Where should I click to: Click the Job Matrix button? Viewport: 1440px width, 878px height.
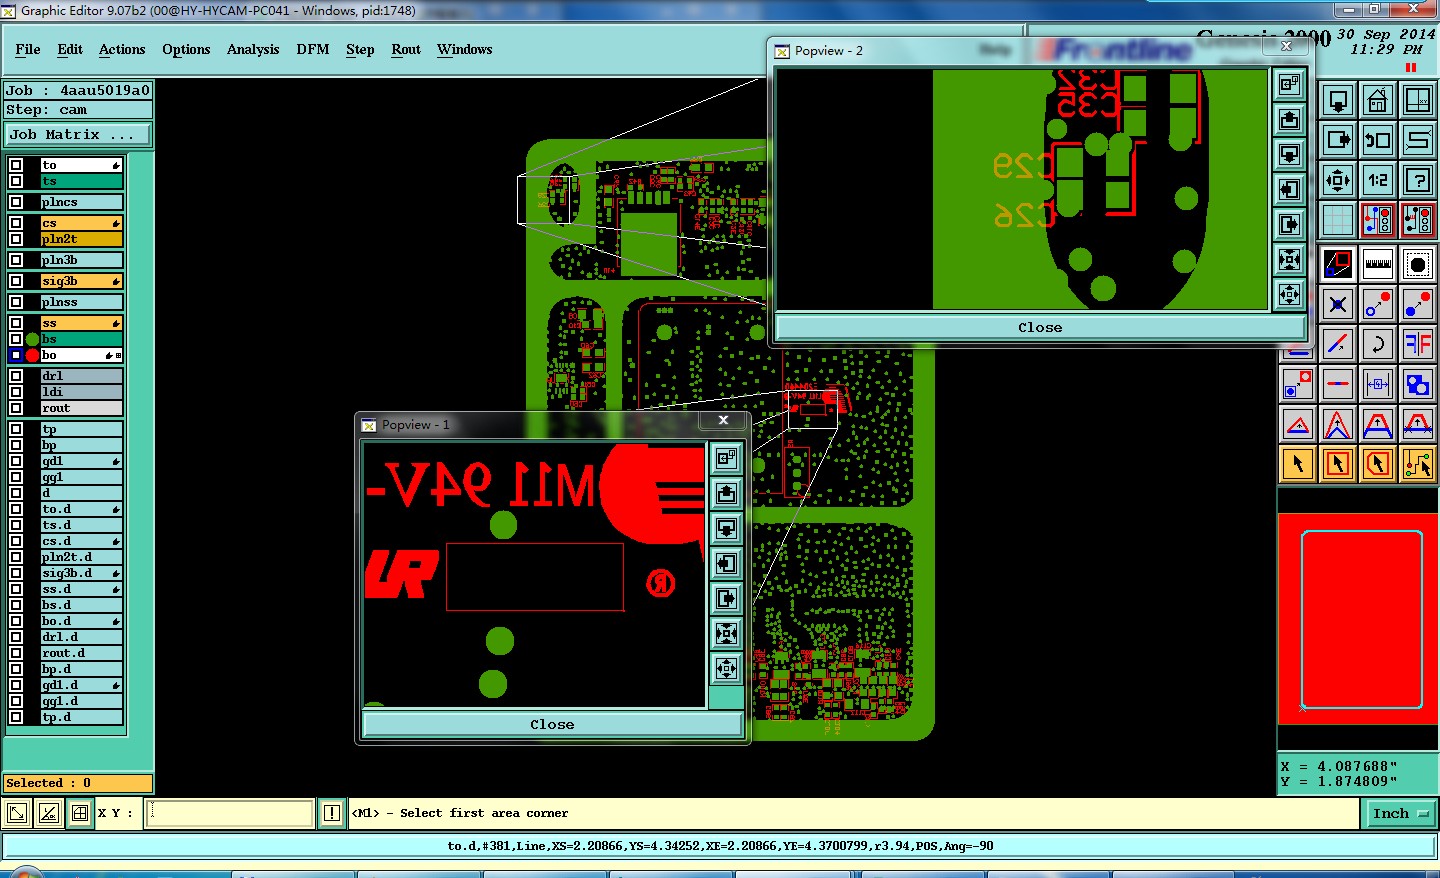coord(78,134)
